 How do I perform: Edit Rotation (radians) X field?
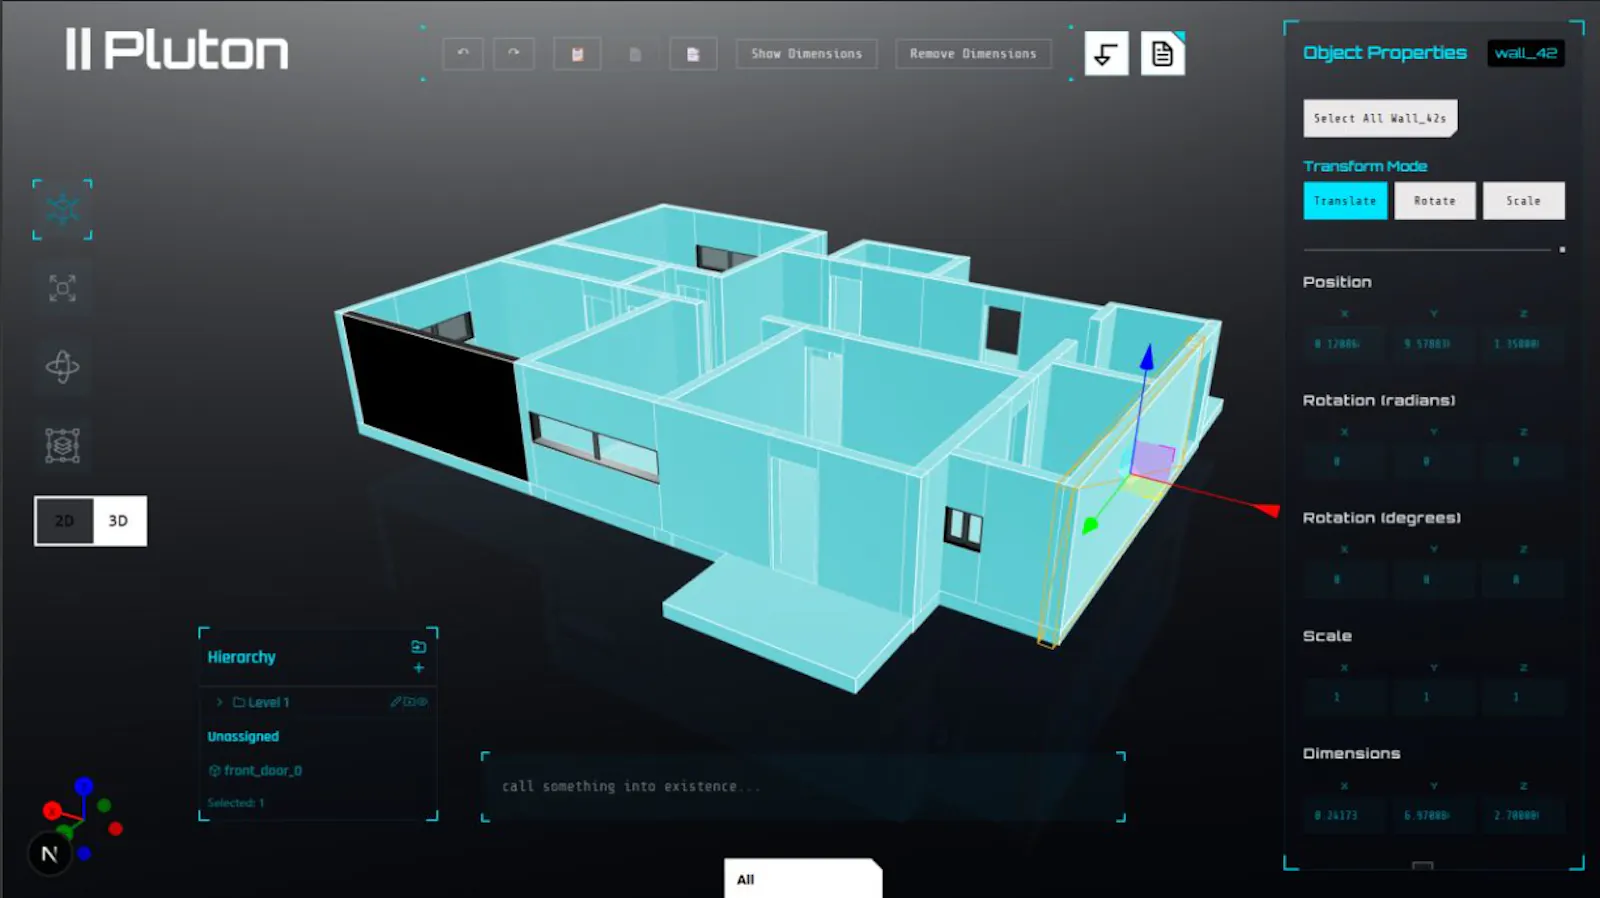point(1344,462)
